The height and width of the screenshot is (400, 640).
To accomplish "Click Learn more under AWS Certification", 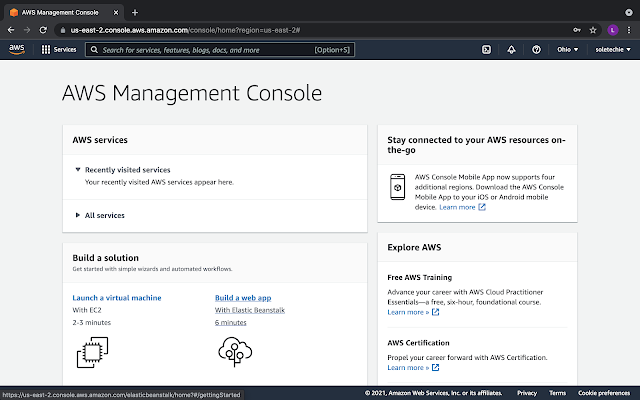I will click(408, 368).
